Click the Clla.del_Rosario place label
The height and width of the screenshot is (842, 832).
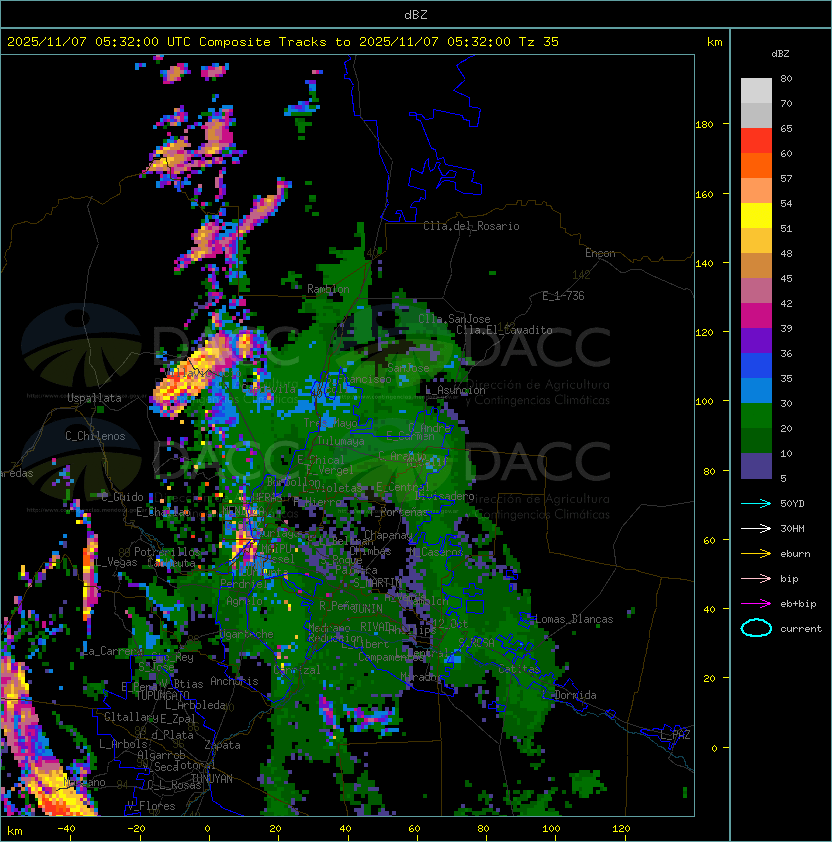471,226
